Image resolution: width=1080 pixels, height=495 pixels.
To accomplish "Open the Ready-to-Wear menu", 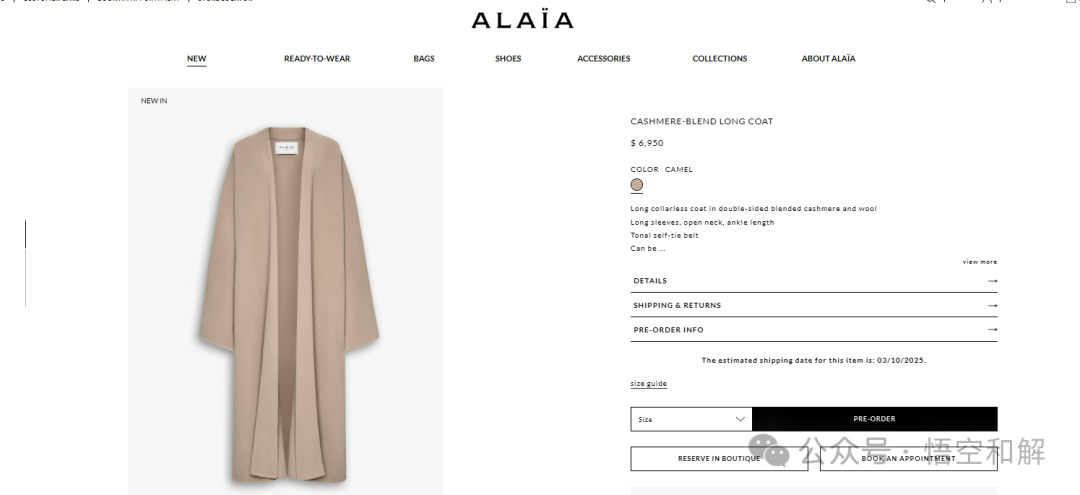I will 317,59.
